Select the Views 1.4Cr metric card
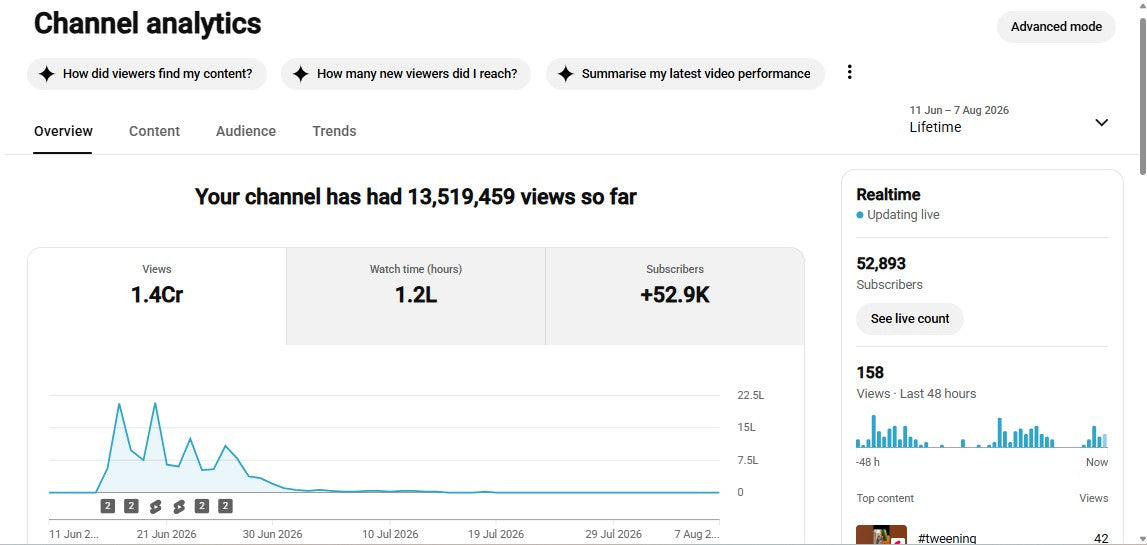The width and height of the screenshot is (1147, 545). (157, 296)
